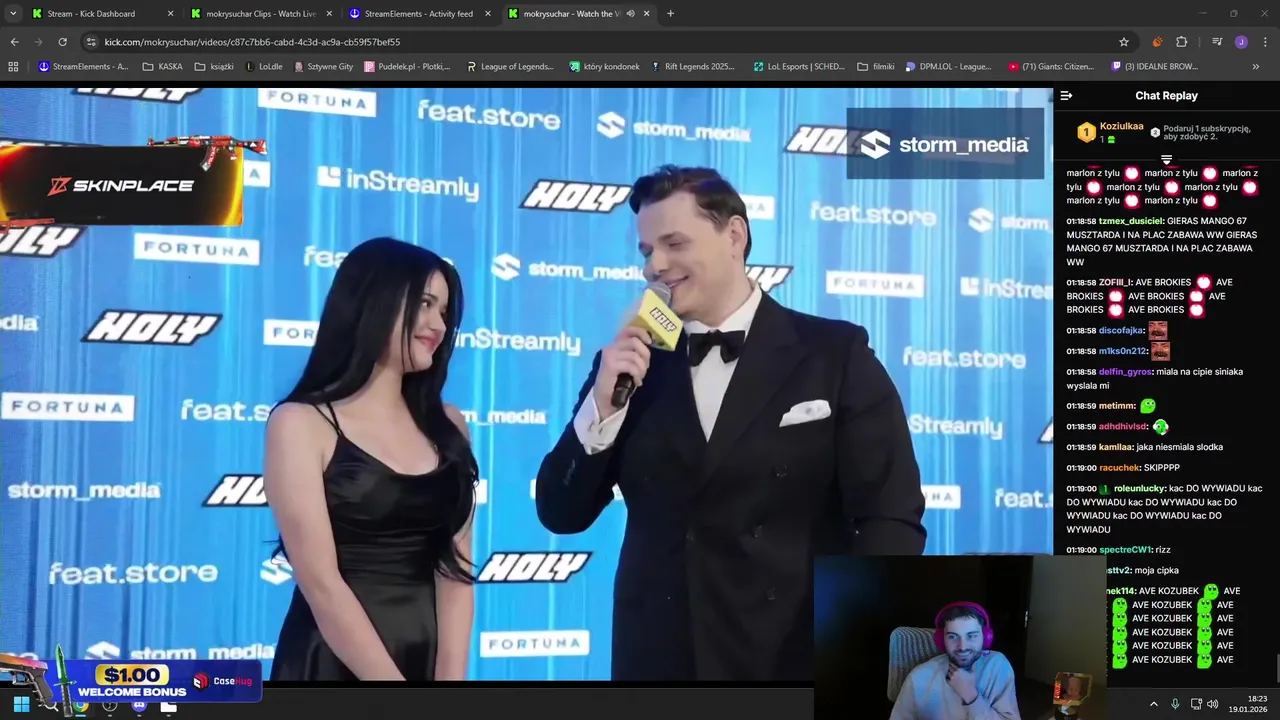Image resolution: width=1280 pixels, height=720 pixels.
Task: Click chat user discofajka
Action: [x=1121, y=331]
